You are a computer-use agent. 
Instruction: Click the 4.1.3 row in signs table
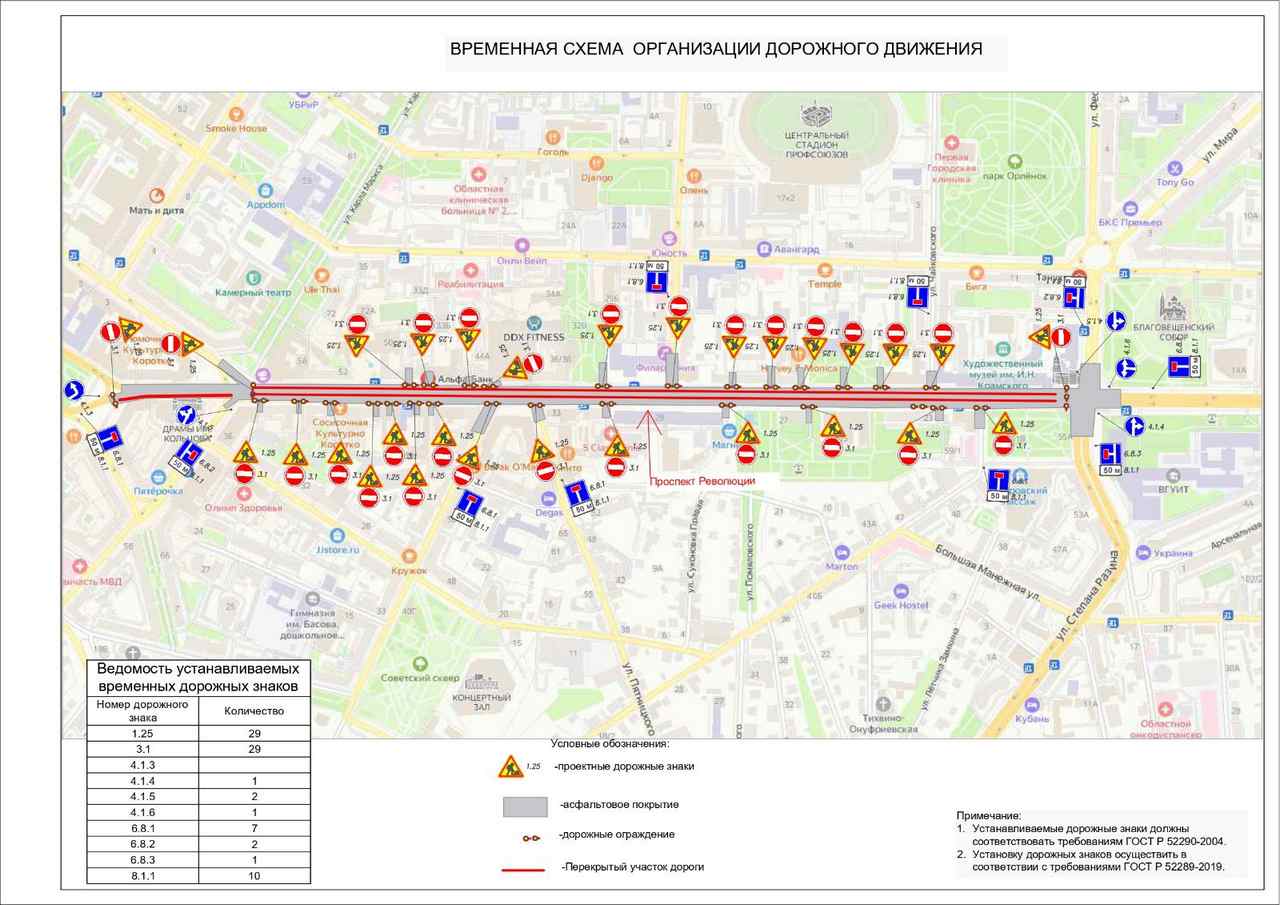pos(199,765)
